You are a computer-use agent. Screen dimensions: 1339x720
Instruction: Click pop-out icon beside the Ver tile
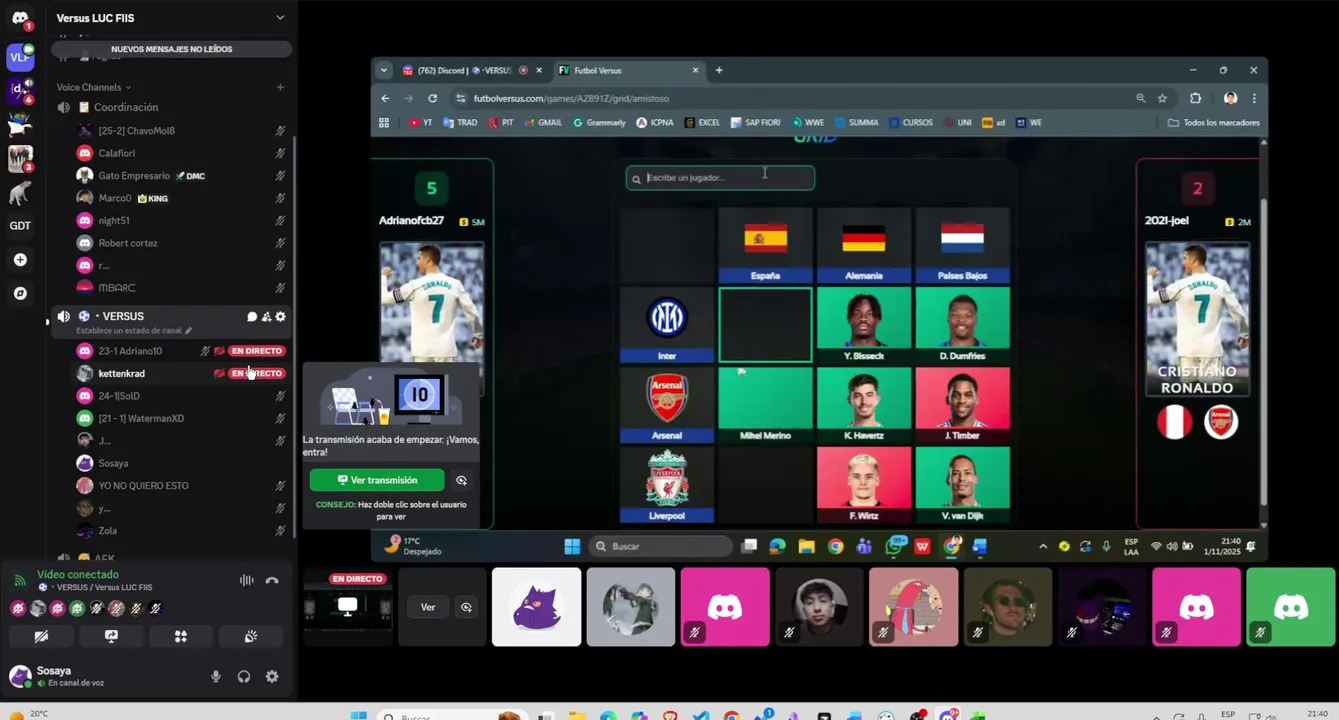(x=466, y=607)
